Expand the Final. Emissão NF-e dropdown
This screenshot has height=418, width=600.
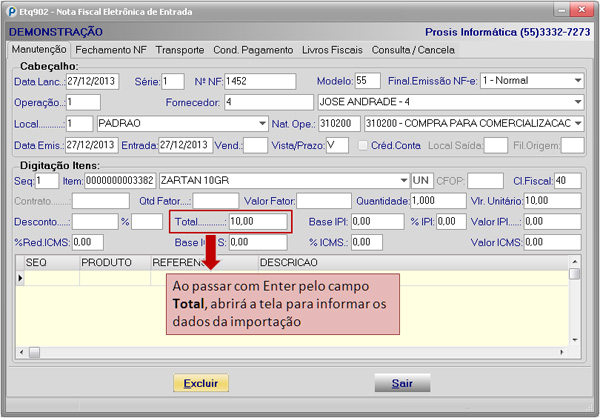tap(577, 81)
